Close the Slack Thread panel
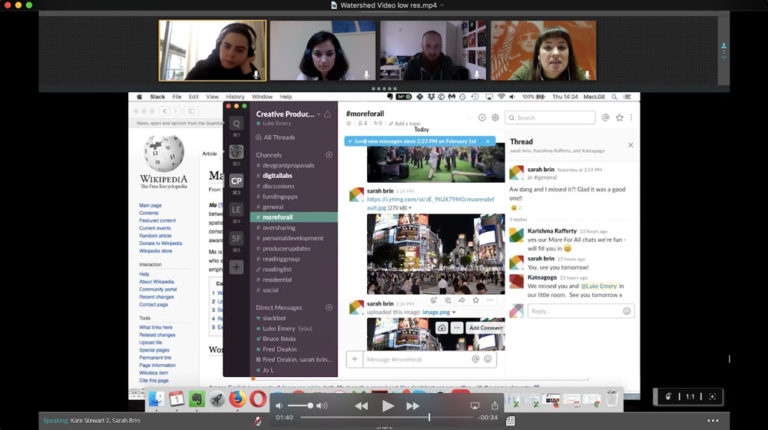 click(x=630, y=145)
